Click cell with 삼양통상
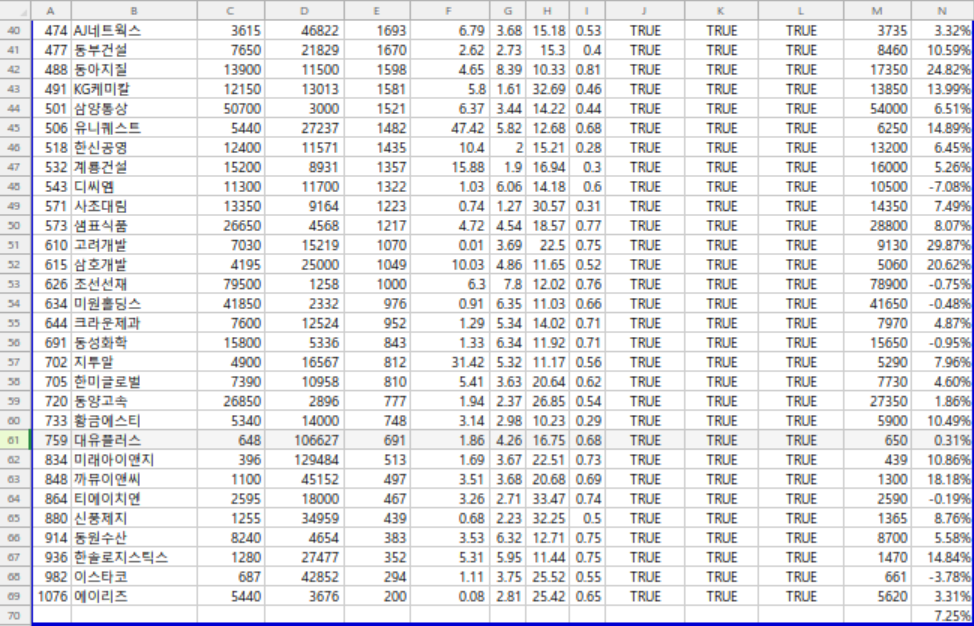974x626 pixels. pyautogui.click(x=134, y=109)
